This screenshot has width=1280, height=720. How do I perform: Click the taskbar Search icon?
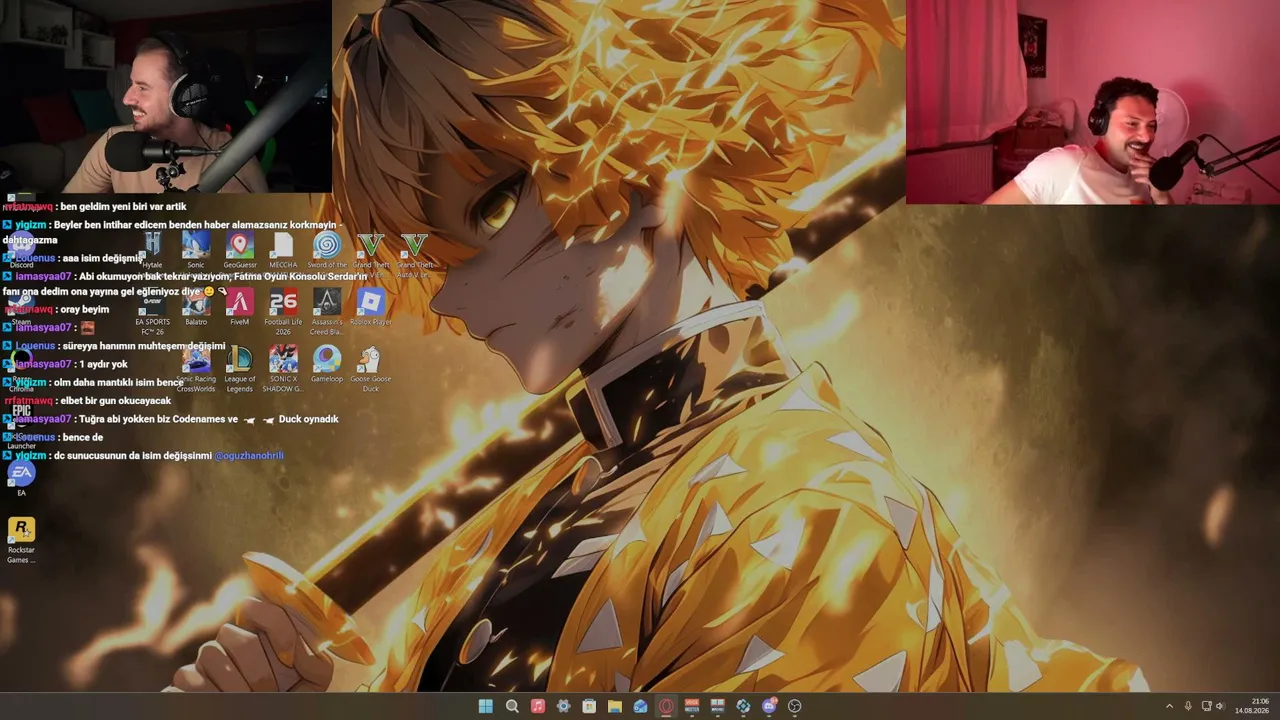(512, 706)
